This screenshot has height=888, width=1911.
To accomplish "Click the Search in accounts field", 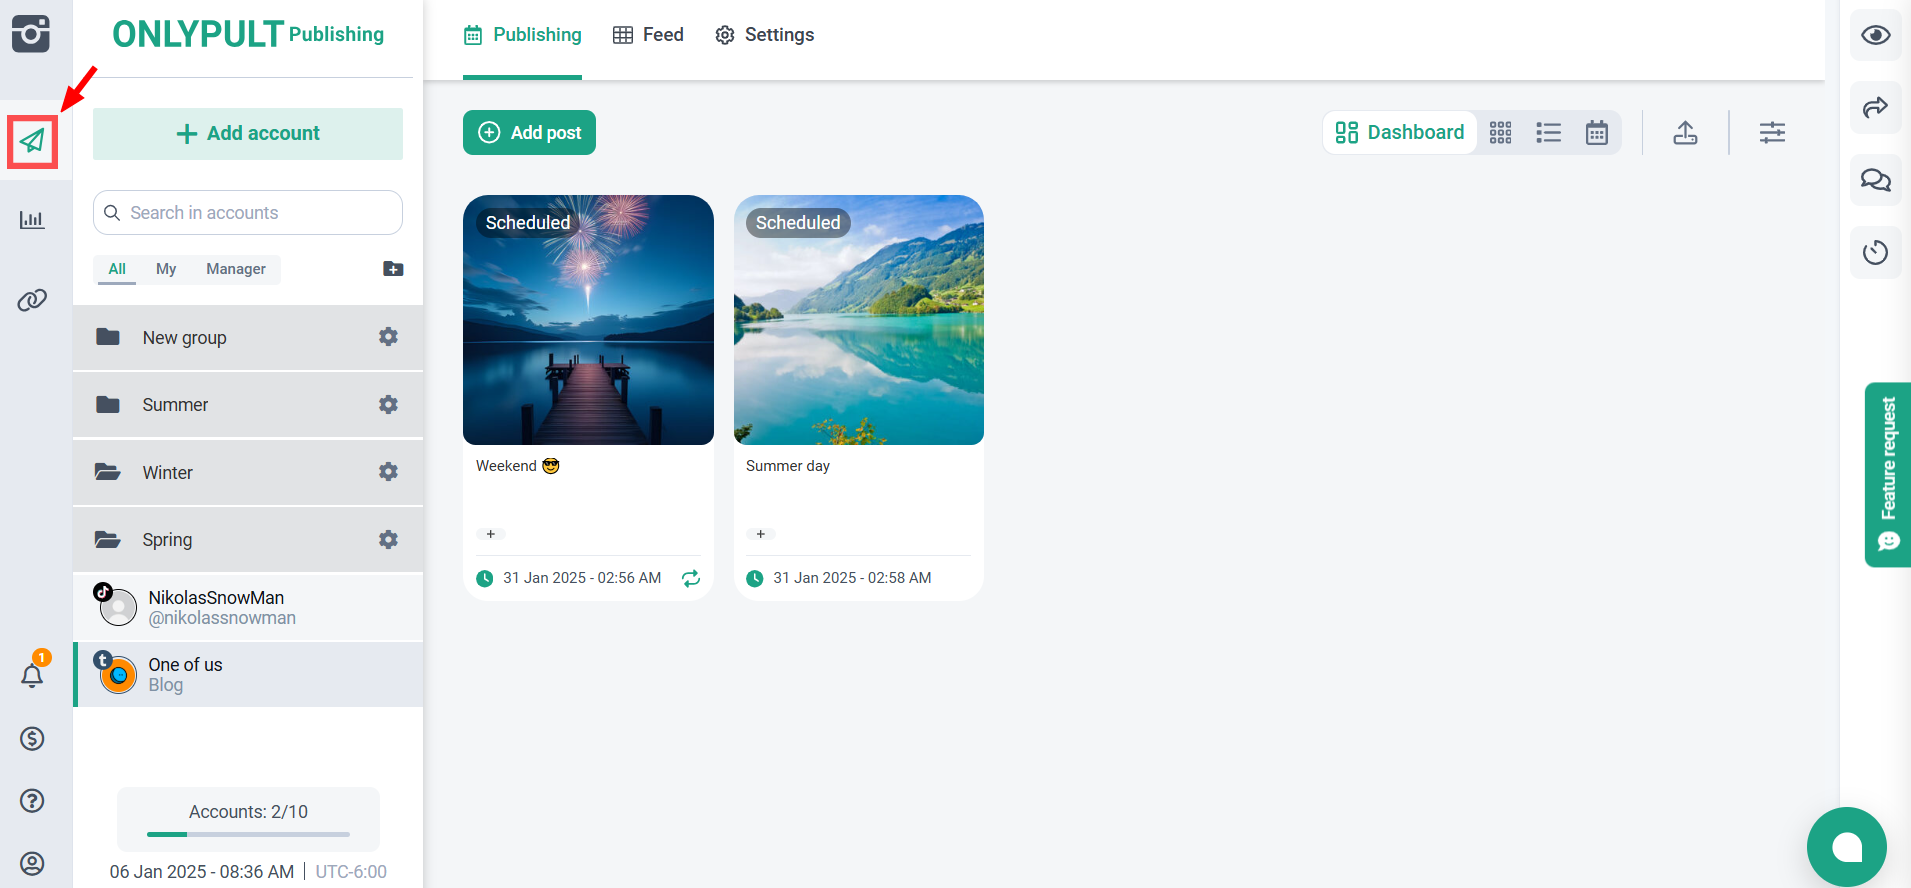I will coord(248,213).
